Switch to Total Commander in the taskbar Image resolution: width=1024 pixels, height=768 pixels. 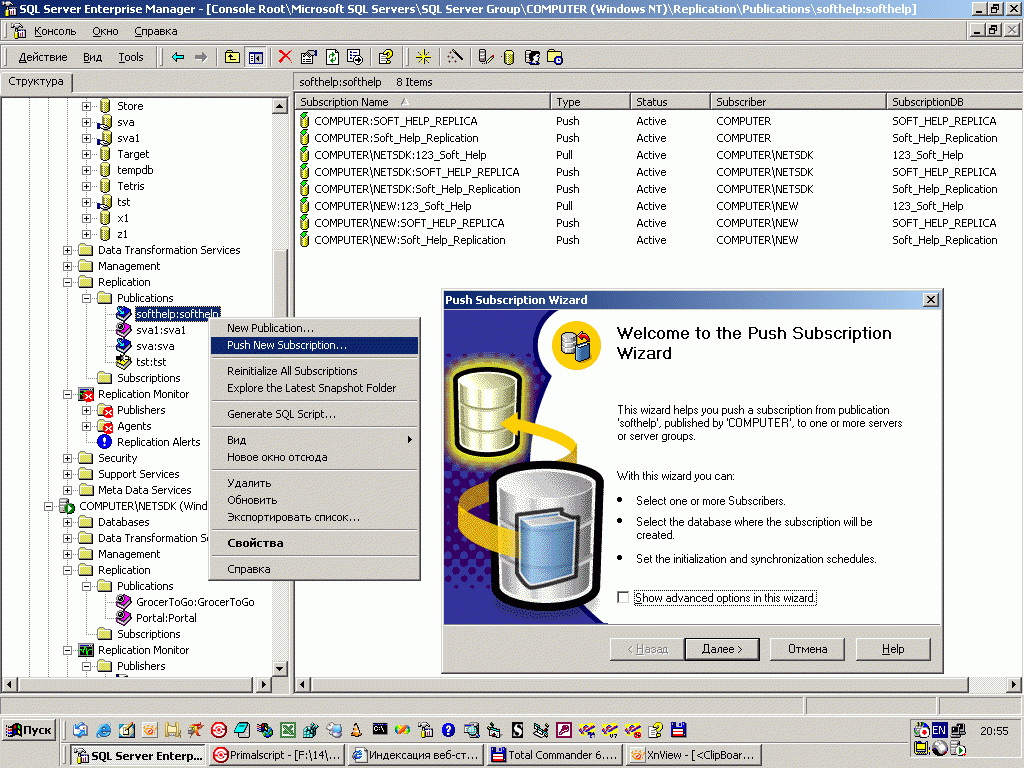pos(554,755)
